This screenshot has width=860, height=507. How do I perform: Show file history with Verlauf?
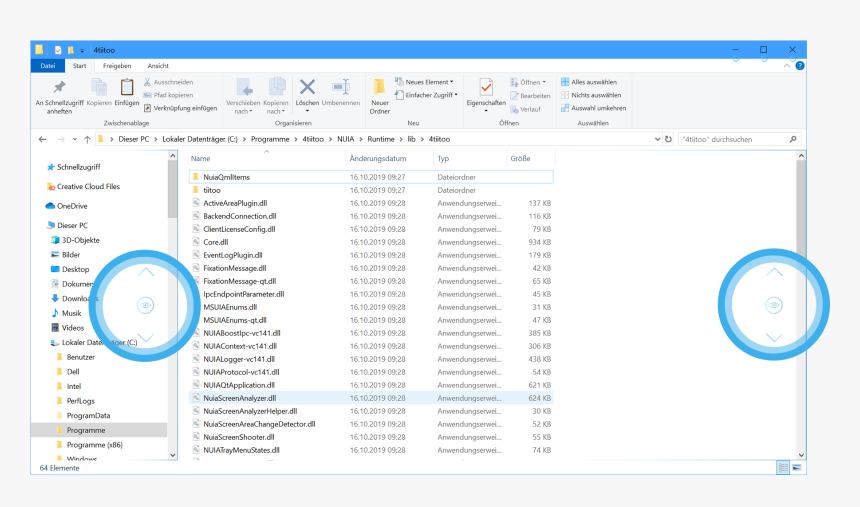525,109
